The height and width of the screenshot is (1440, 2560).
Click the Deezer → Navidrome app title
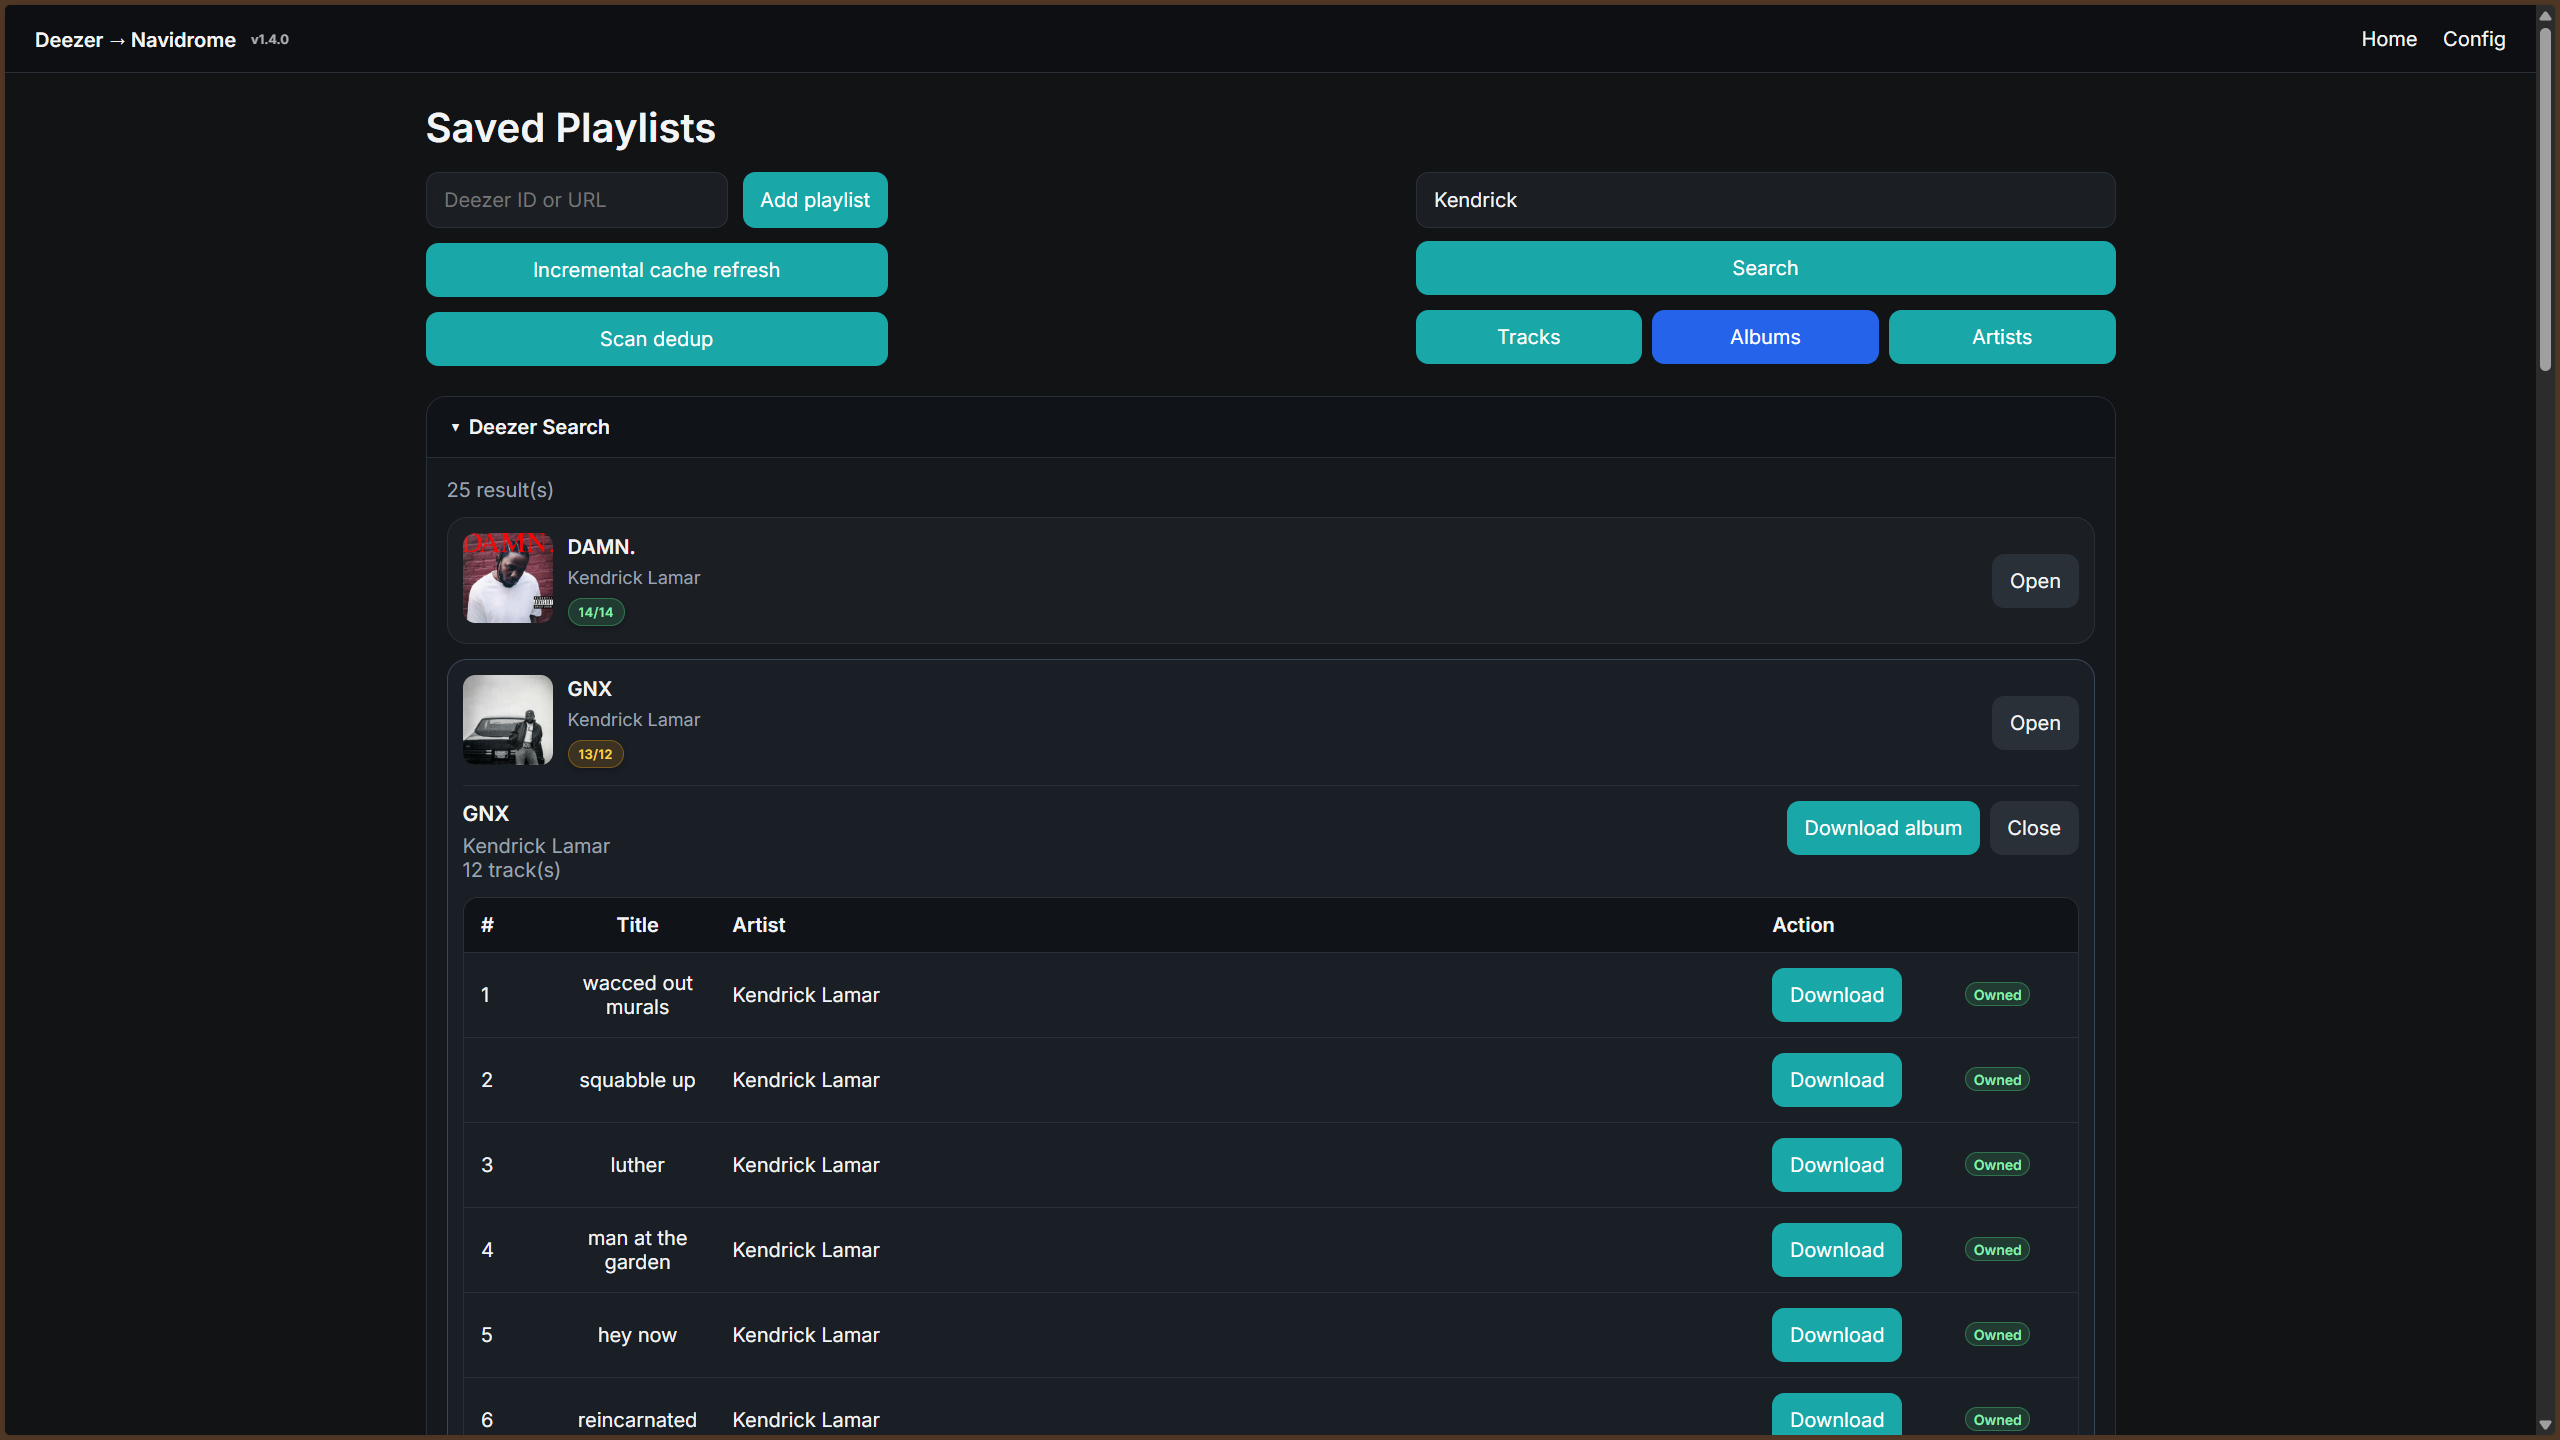(135, 40)
